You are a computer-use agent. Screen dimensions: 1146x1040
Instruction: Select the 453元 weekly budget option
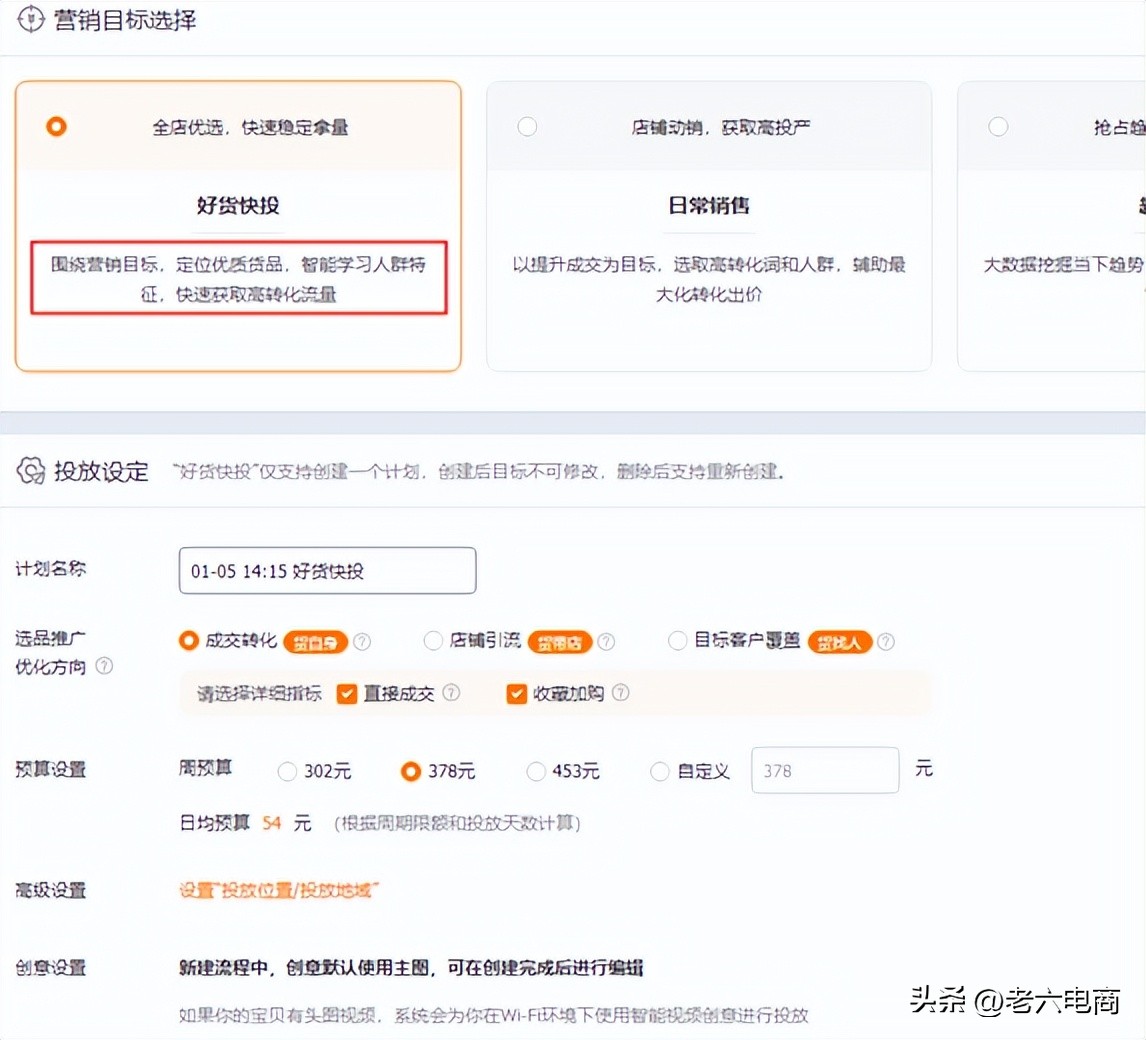536,771
